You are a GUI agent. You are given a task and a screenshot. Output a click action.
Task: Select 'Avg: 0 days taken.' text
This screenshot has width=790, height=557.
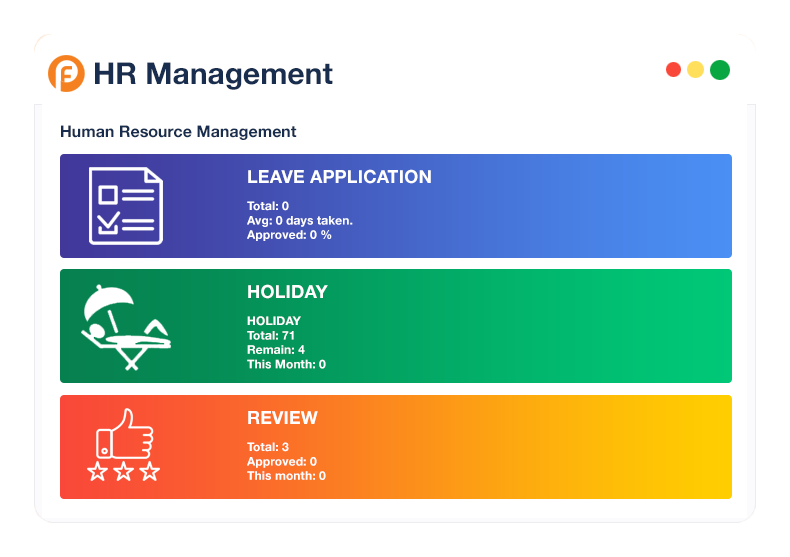(300, 221)
